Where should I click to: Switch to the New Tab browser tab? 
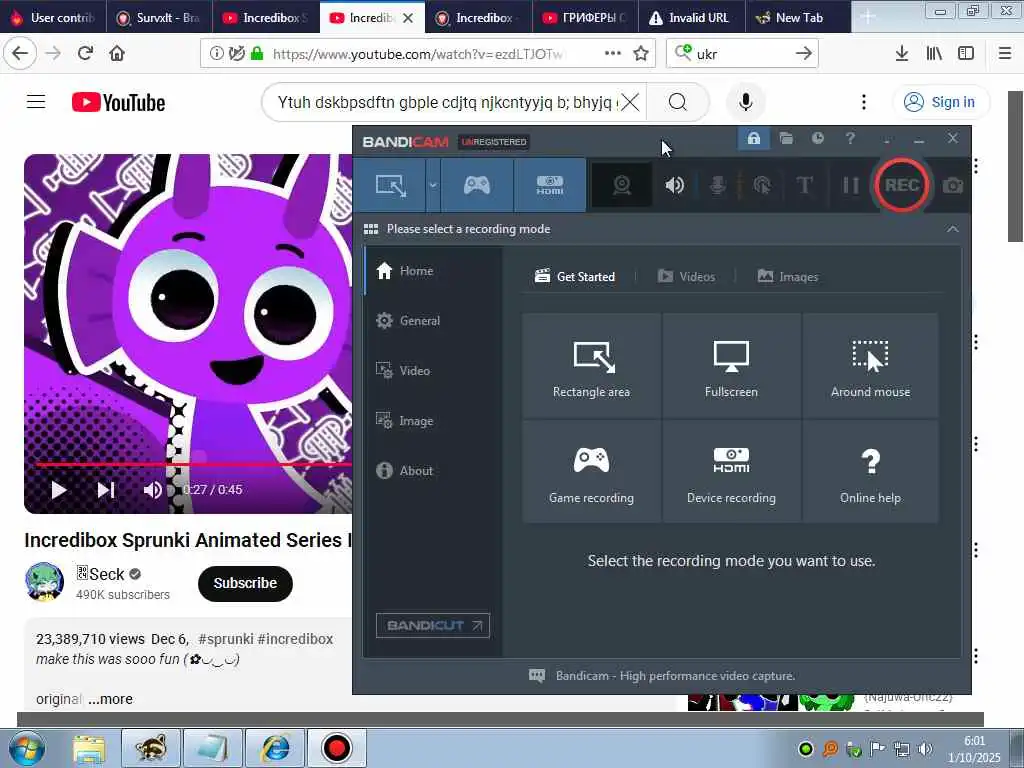(798, 18)
